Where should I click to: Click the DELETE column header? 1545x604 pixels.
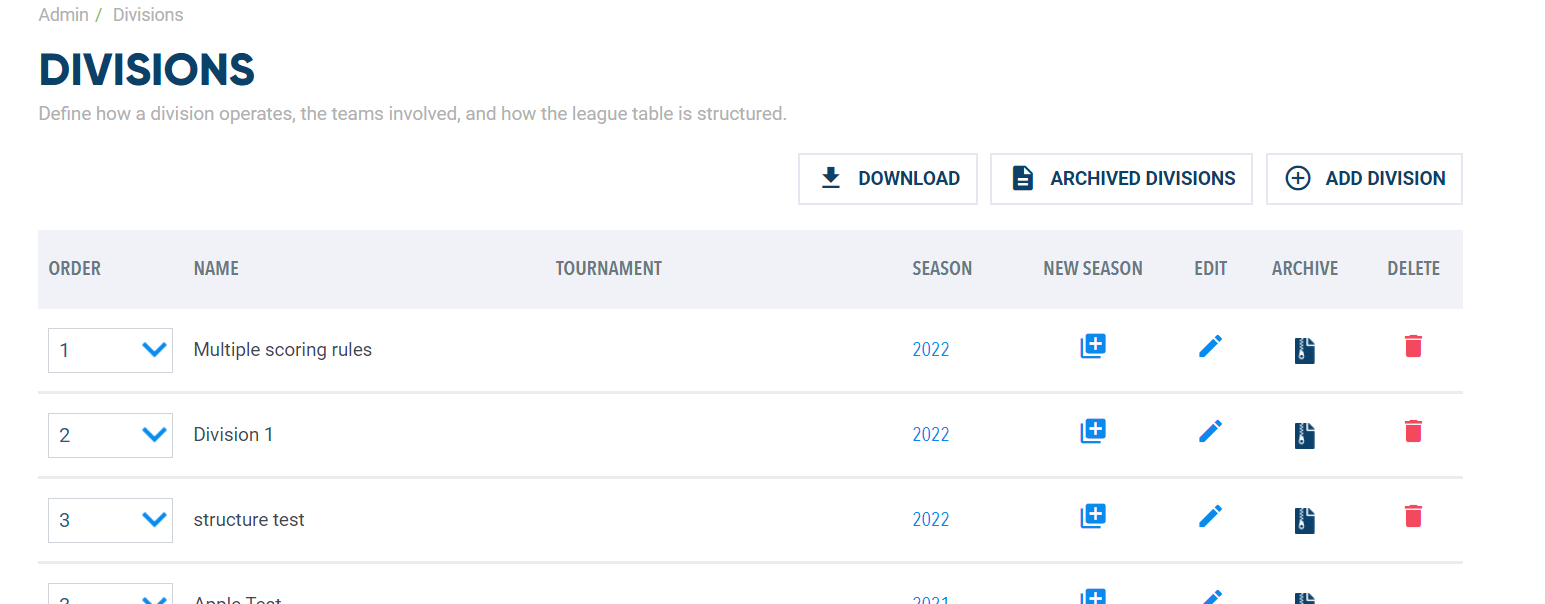pyautogui.click(x=1414, y=268)
